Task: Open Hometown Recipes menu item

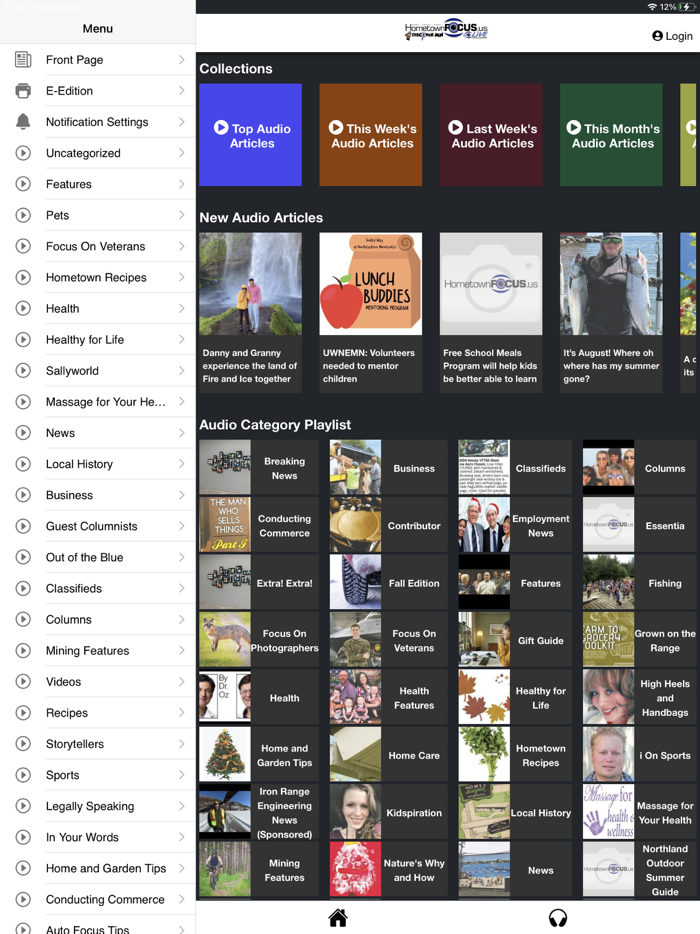Action: click(98, 278)
